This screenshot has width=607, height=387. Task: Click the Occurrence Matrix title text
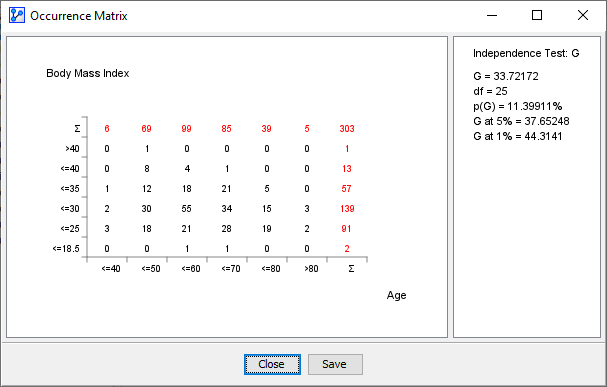[79, 16]
